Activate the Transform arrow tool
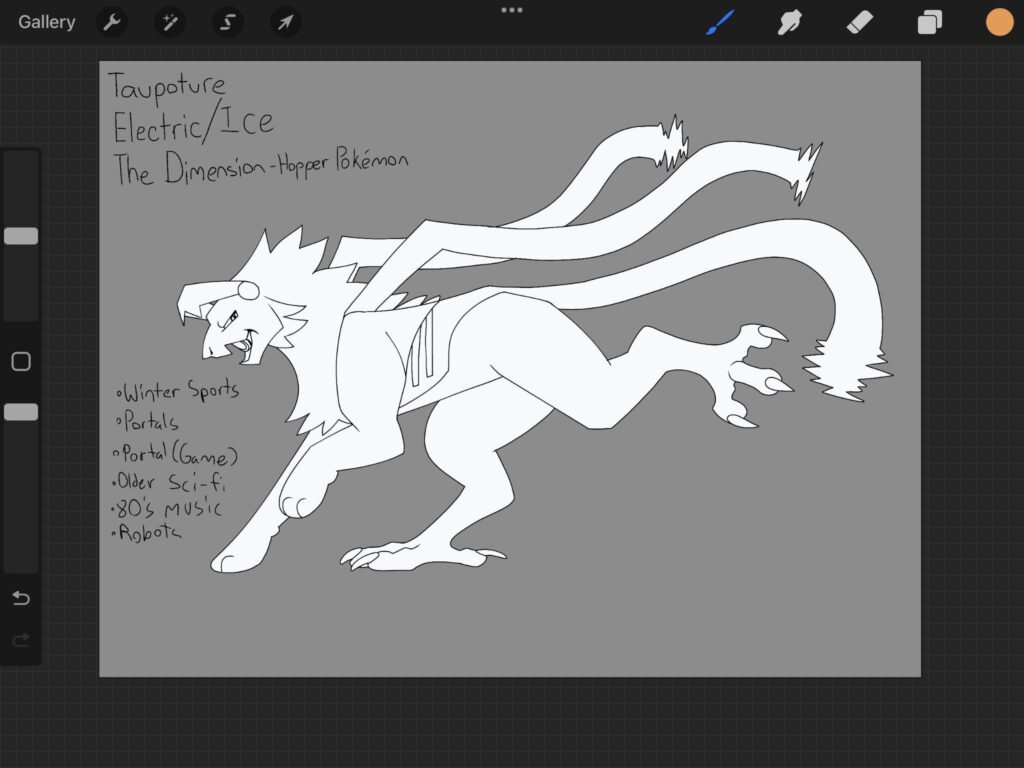Viewport: 1024px width, 768px height. (285, 22)
